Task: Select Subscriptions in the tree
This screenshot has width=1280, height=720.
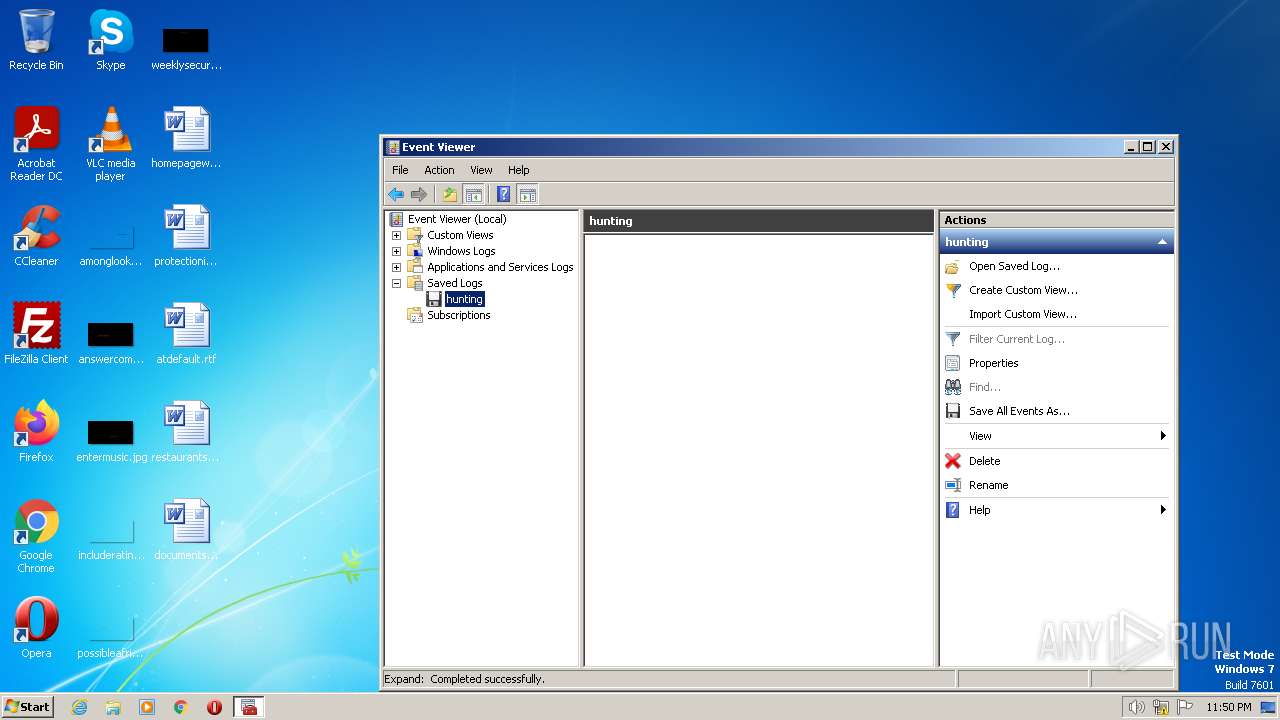Action: click(459, 315)
